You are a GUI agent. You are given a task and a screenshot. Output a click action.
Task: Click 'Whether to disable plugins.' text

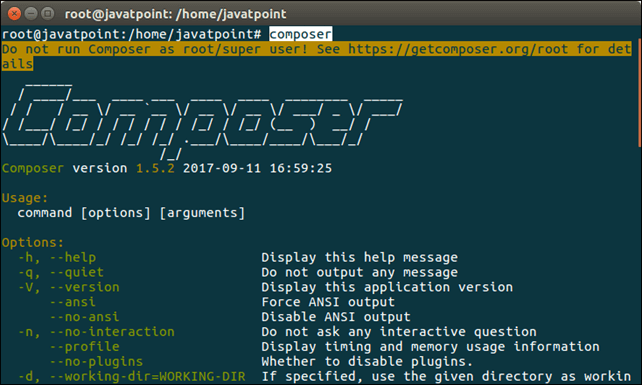(x=367, y=362)
